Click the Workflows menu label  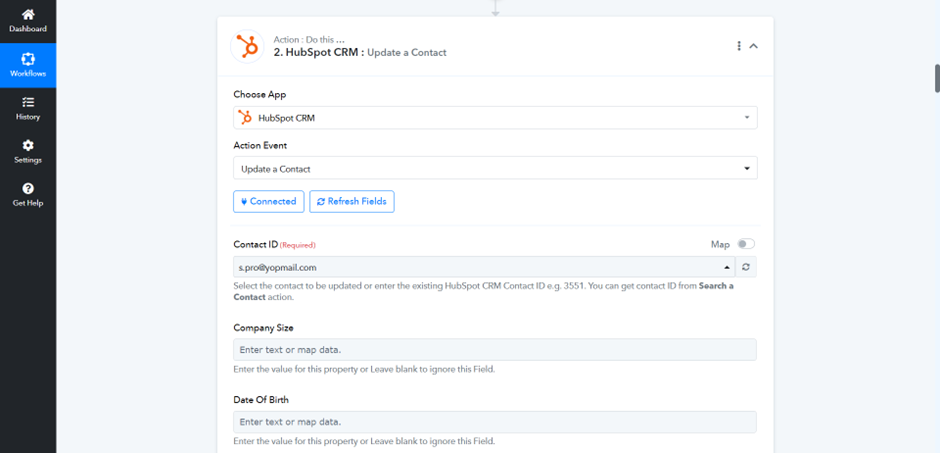tap(28, 74)
